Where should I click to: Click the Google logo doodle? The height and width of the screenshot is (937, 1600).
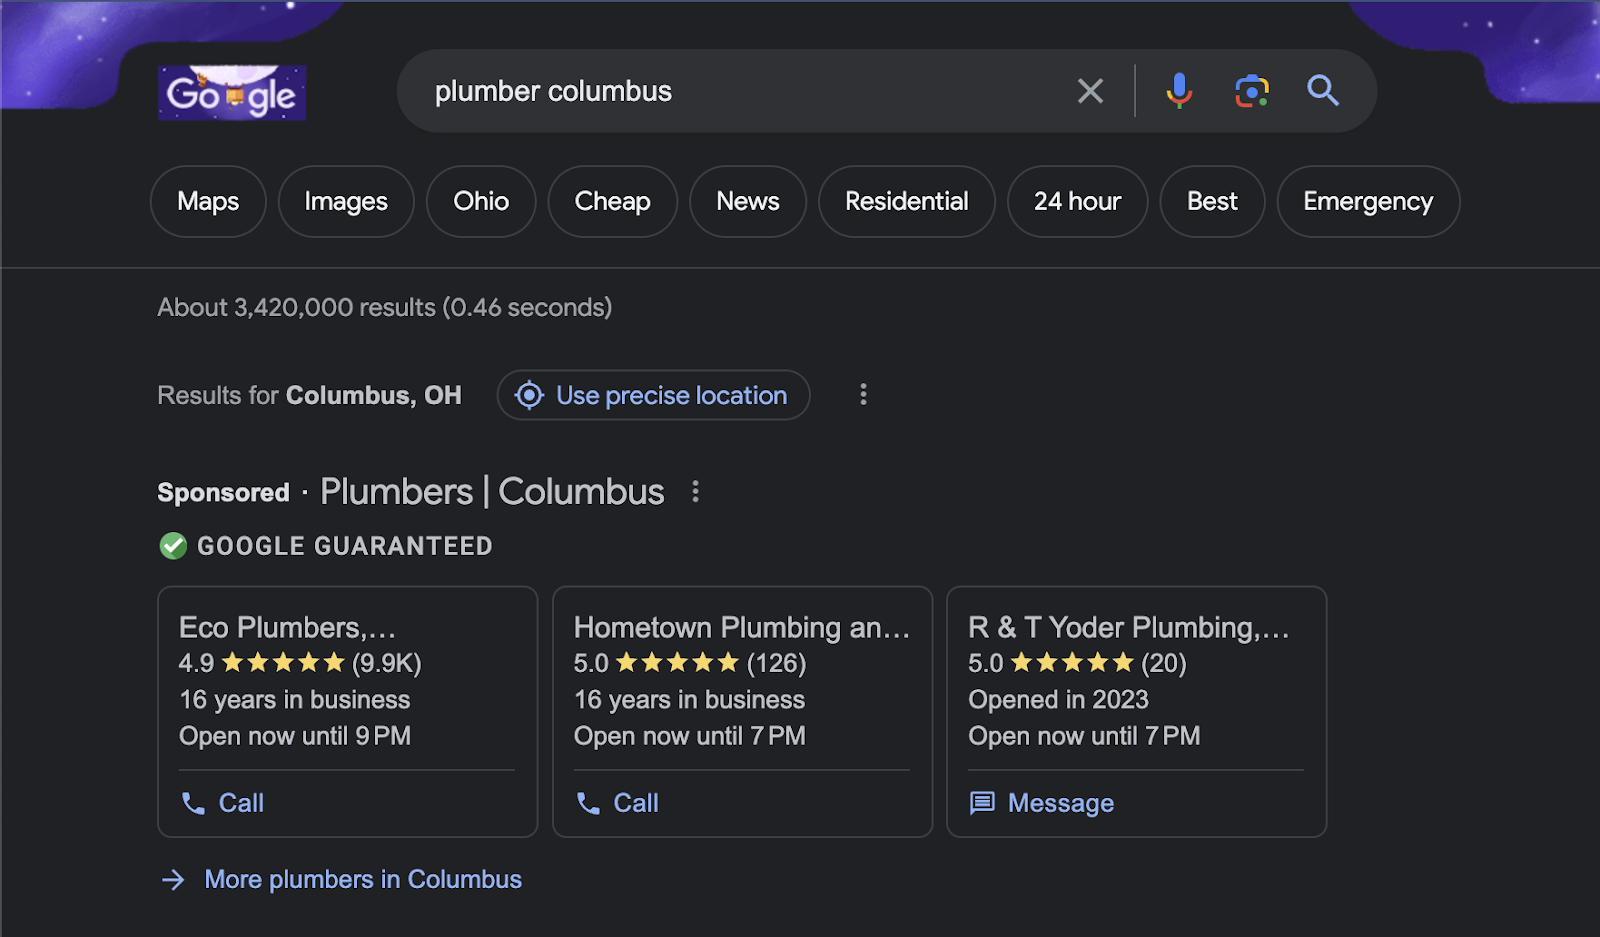tap(232, 93)
